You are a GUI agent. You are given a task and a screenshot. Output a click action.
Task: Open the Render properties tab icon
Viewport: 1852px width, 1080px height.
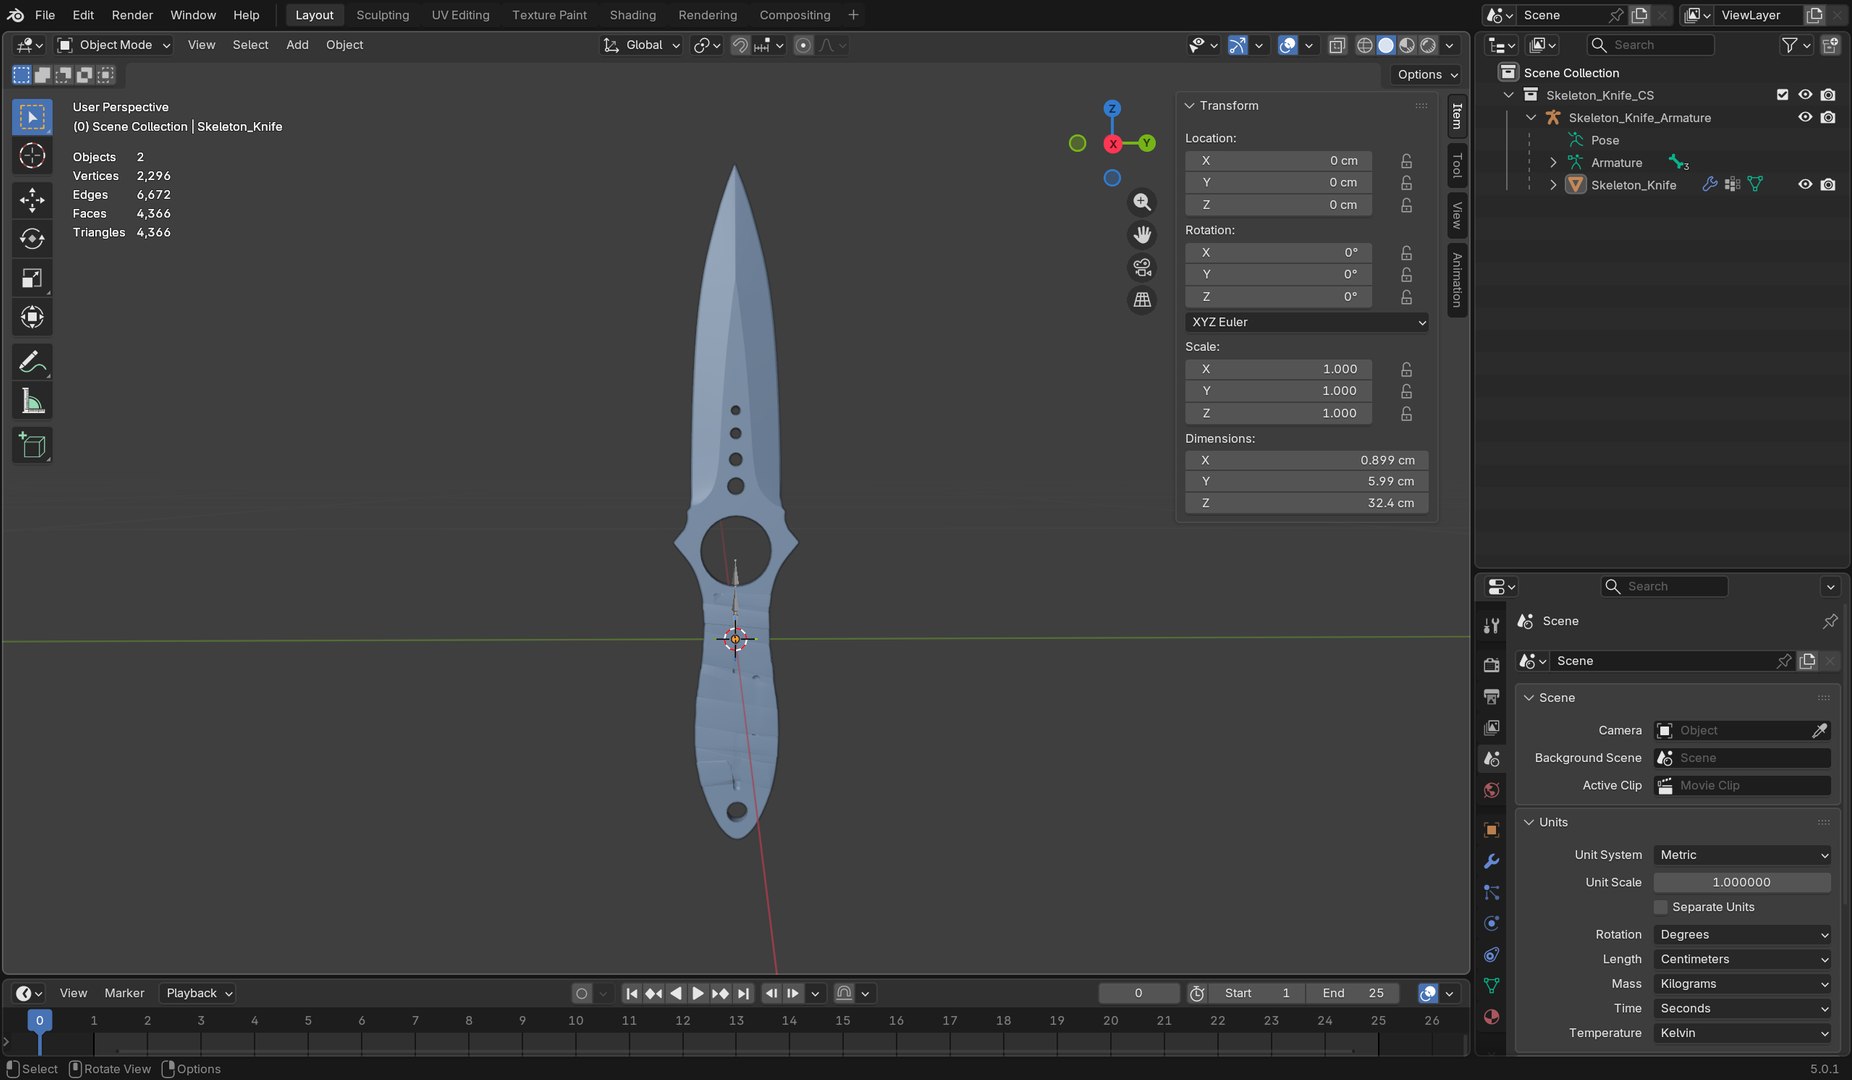1491,665
